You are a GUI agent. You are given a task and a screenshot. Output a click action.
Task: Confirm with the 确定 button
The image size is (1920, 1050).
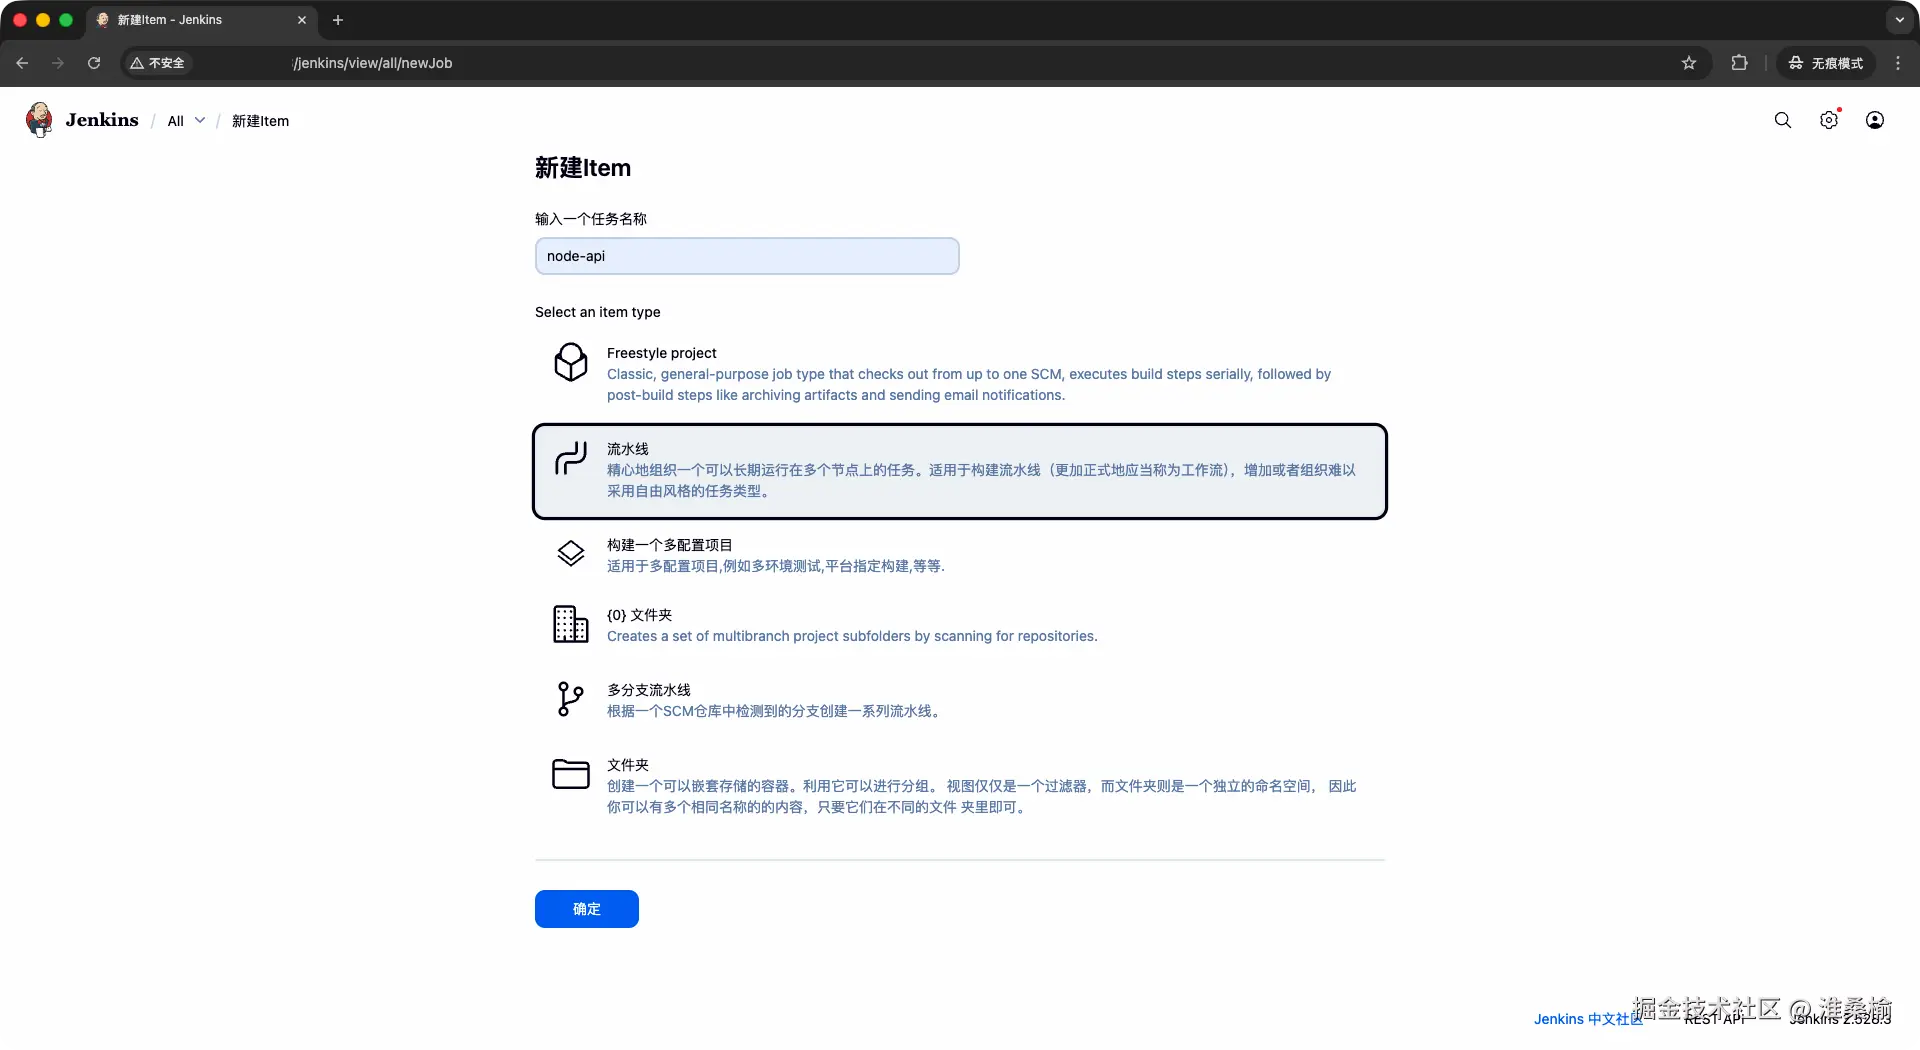coord(587,909)
